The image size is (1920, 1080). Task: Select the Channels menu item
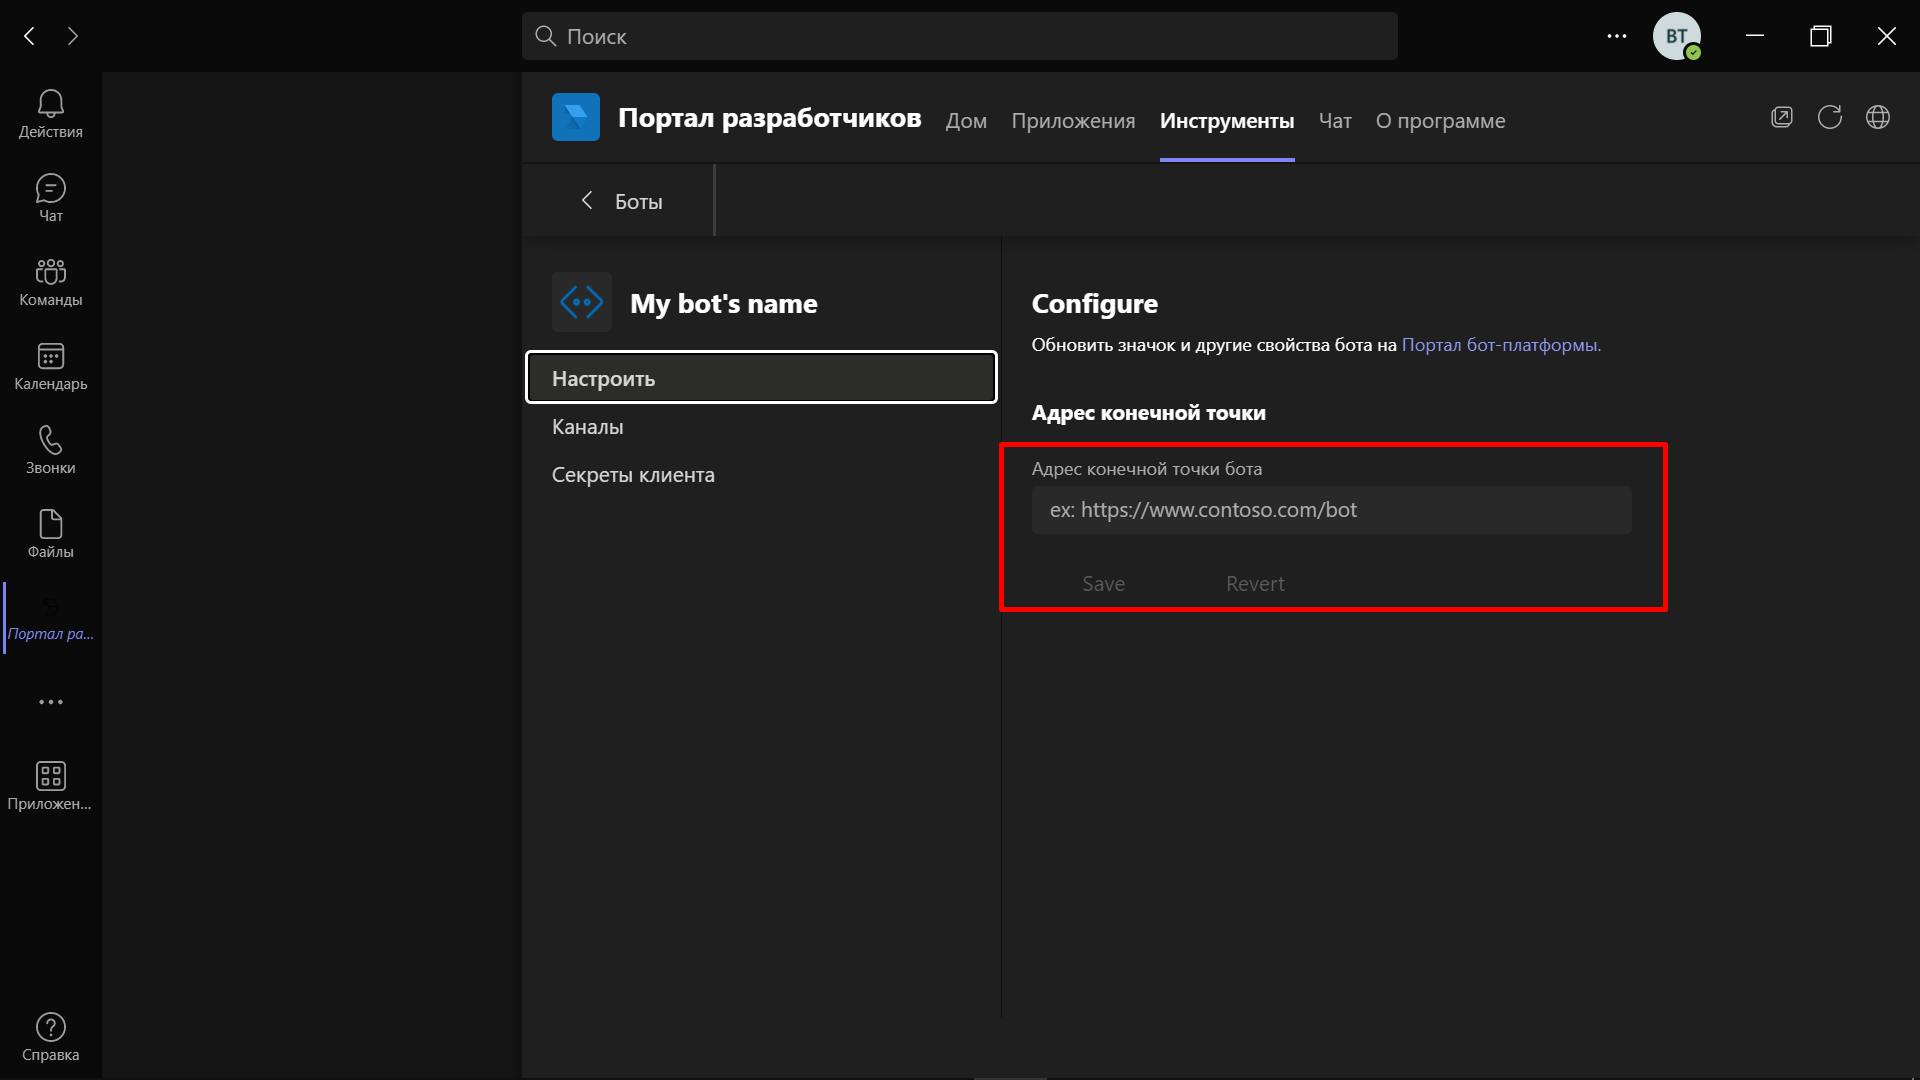(x=587, y=427)
